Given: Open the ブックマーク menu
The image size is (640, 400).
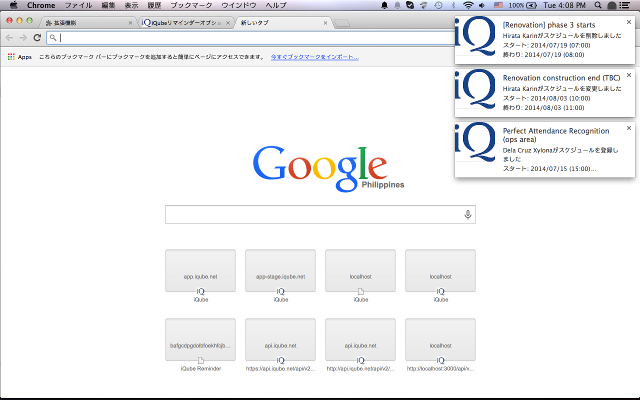Looking at the screenshot, I should pos(191,5).
